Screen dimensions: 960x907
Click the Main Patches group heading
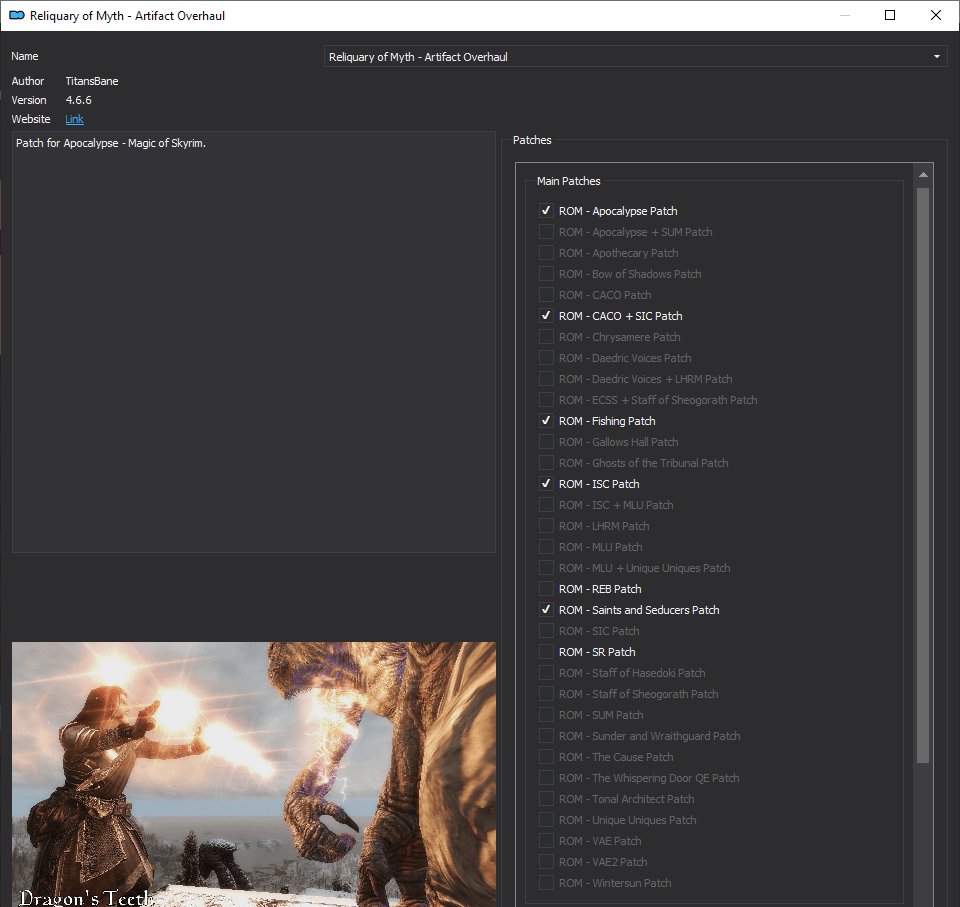click(x=568, y=181)
